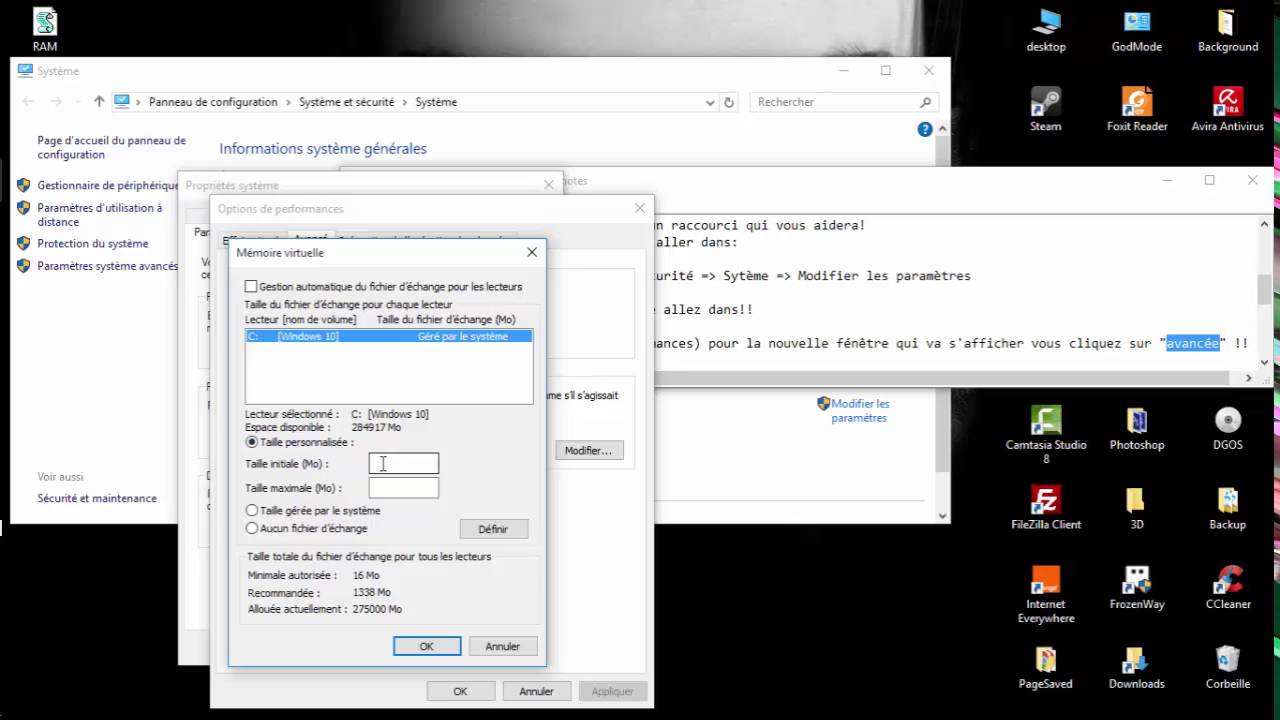Open Paramètres d'utilisation à distance

pos(99,215)
